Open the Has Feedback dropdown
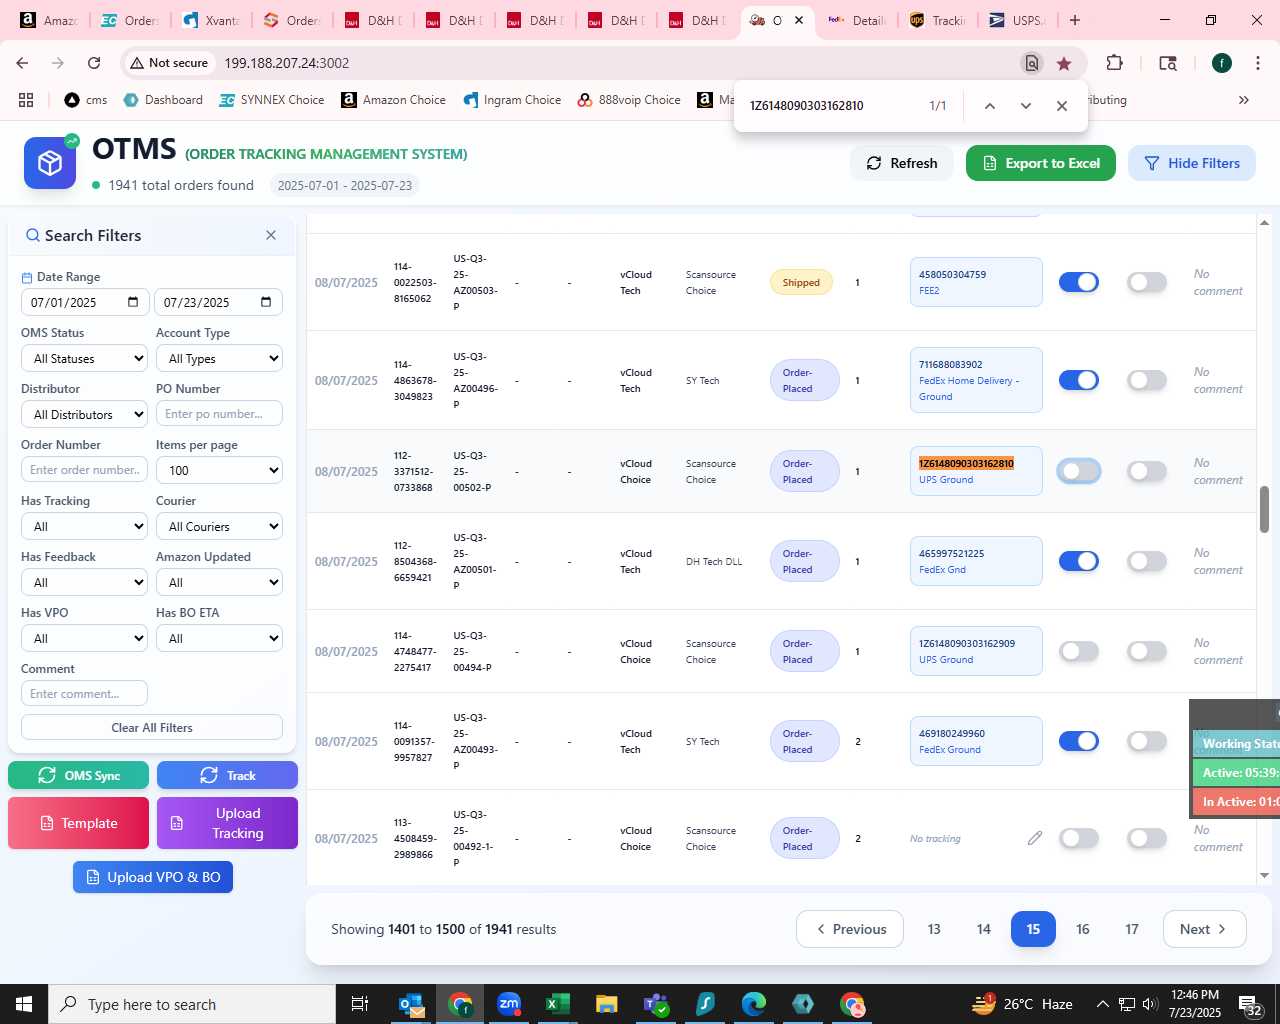This screenshot has height=1024, width=1280. coord(84,582)
